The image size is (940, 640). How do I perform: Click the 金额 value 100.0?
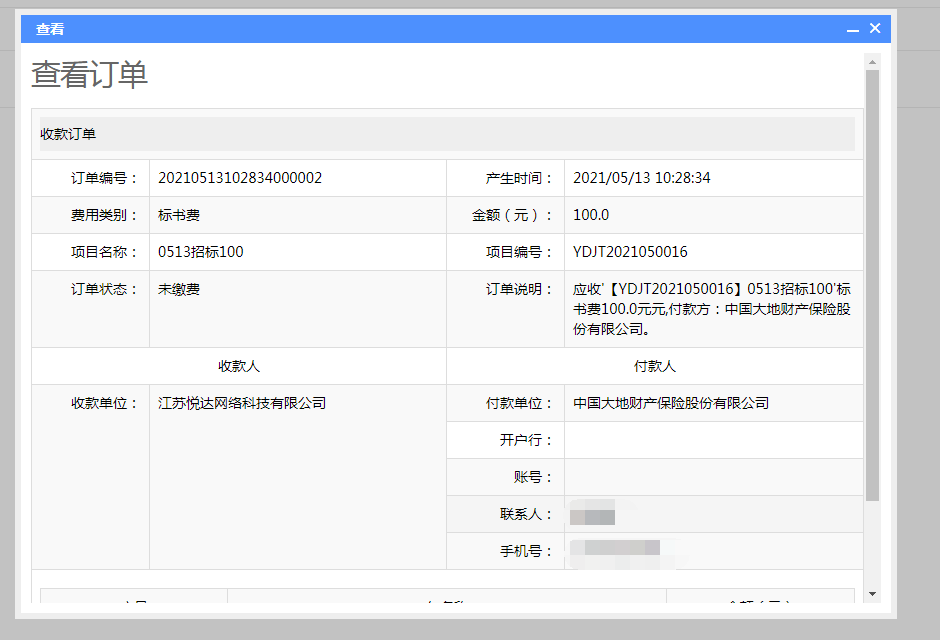coord(591,215)
